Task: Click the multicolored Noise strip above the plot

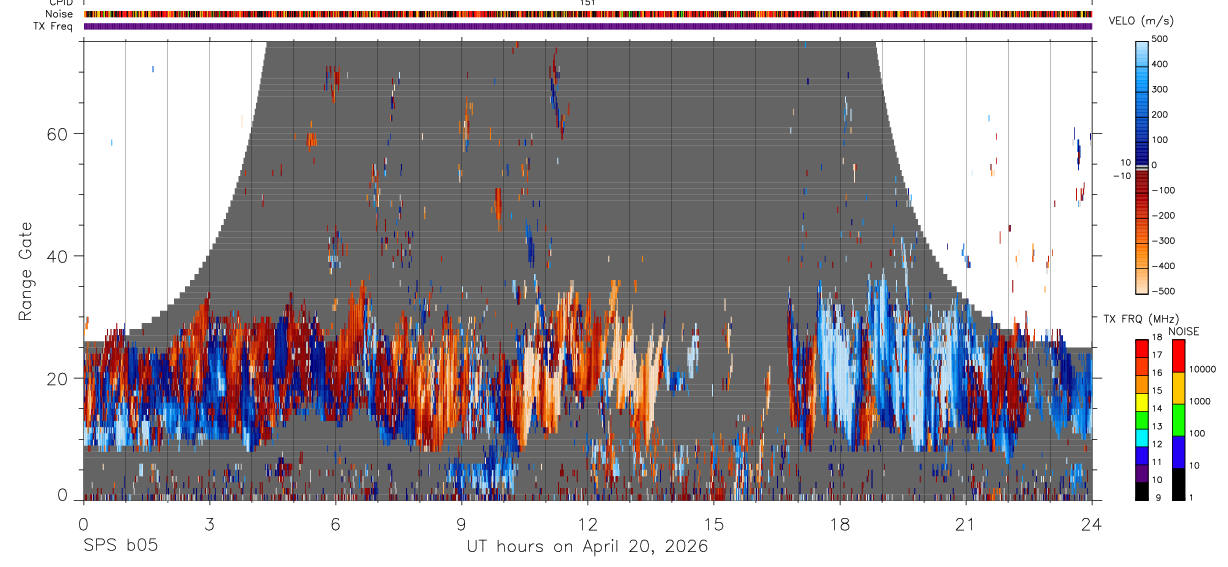Action: [587, 14]
